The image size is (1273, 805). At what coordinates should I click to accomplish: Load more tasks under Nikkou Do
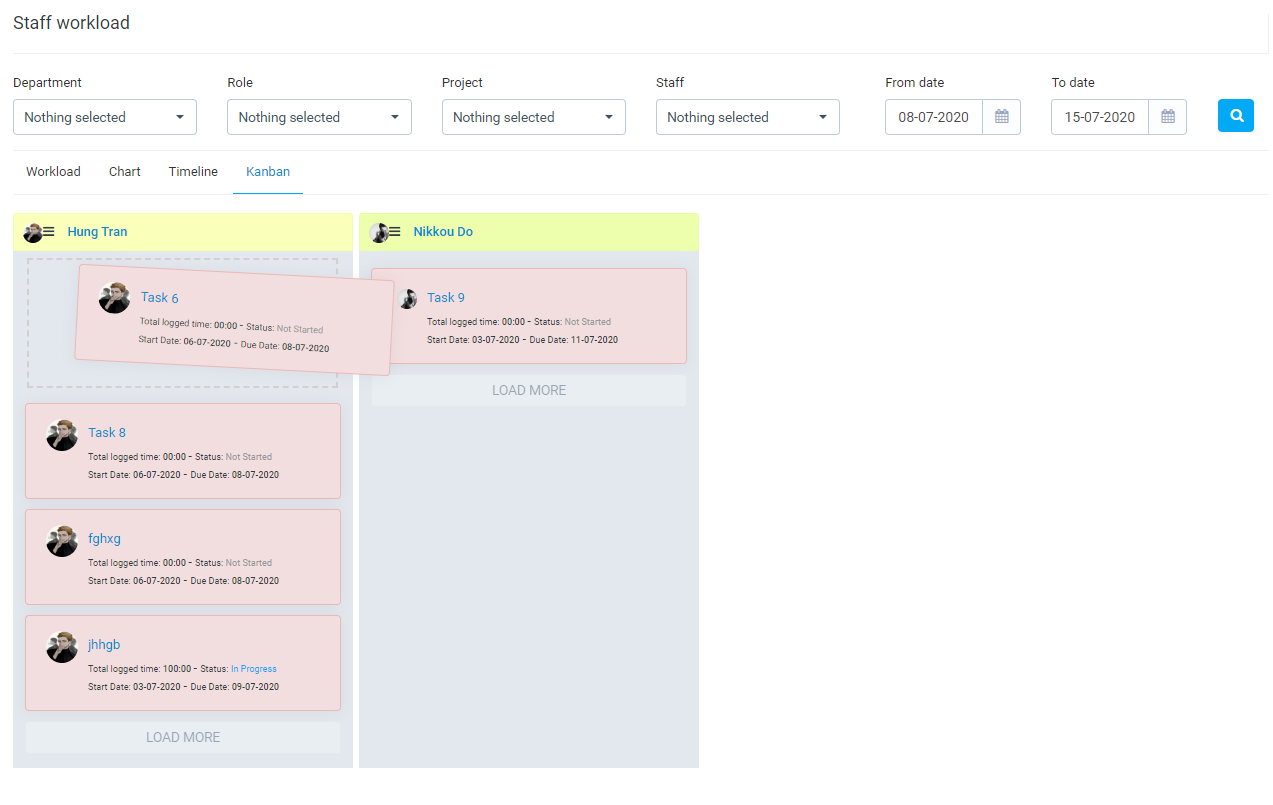pyautogui.click(x=529, y=390)
